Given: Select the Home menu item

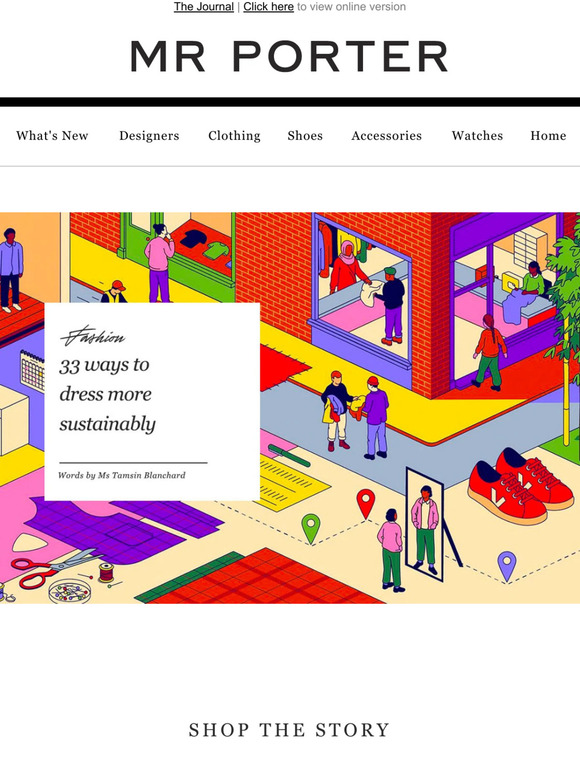Looking at the screenshot, I should 548,136.
